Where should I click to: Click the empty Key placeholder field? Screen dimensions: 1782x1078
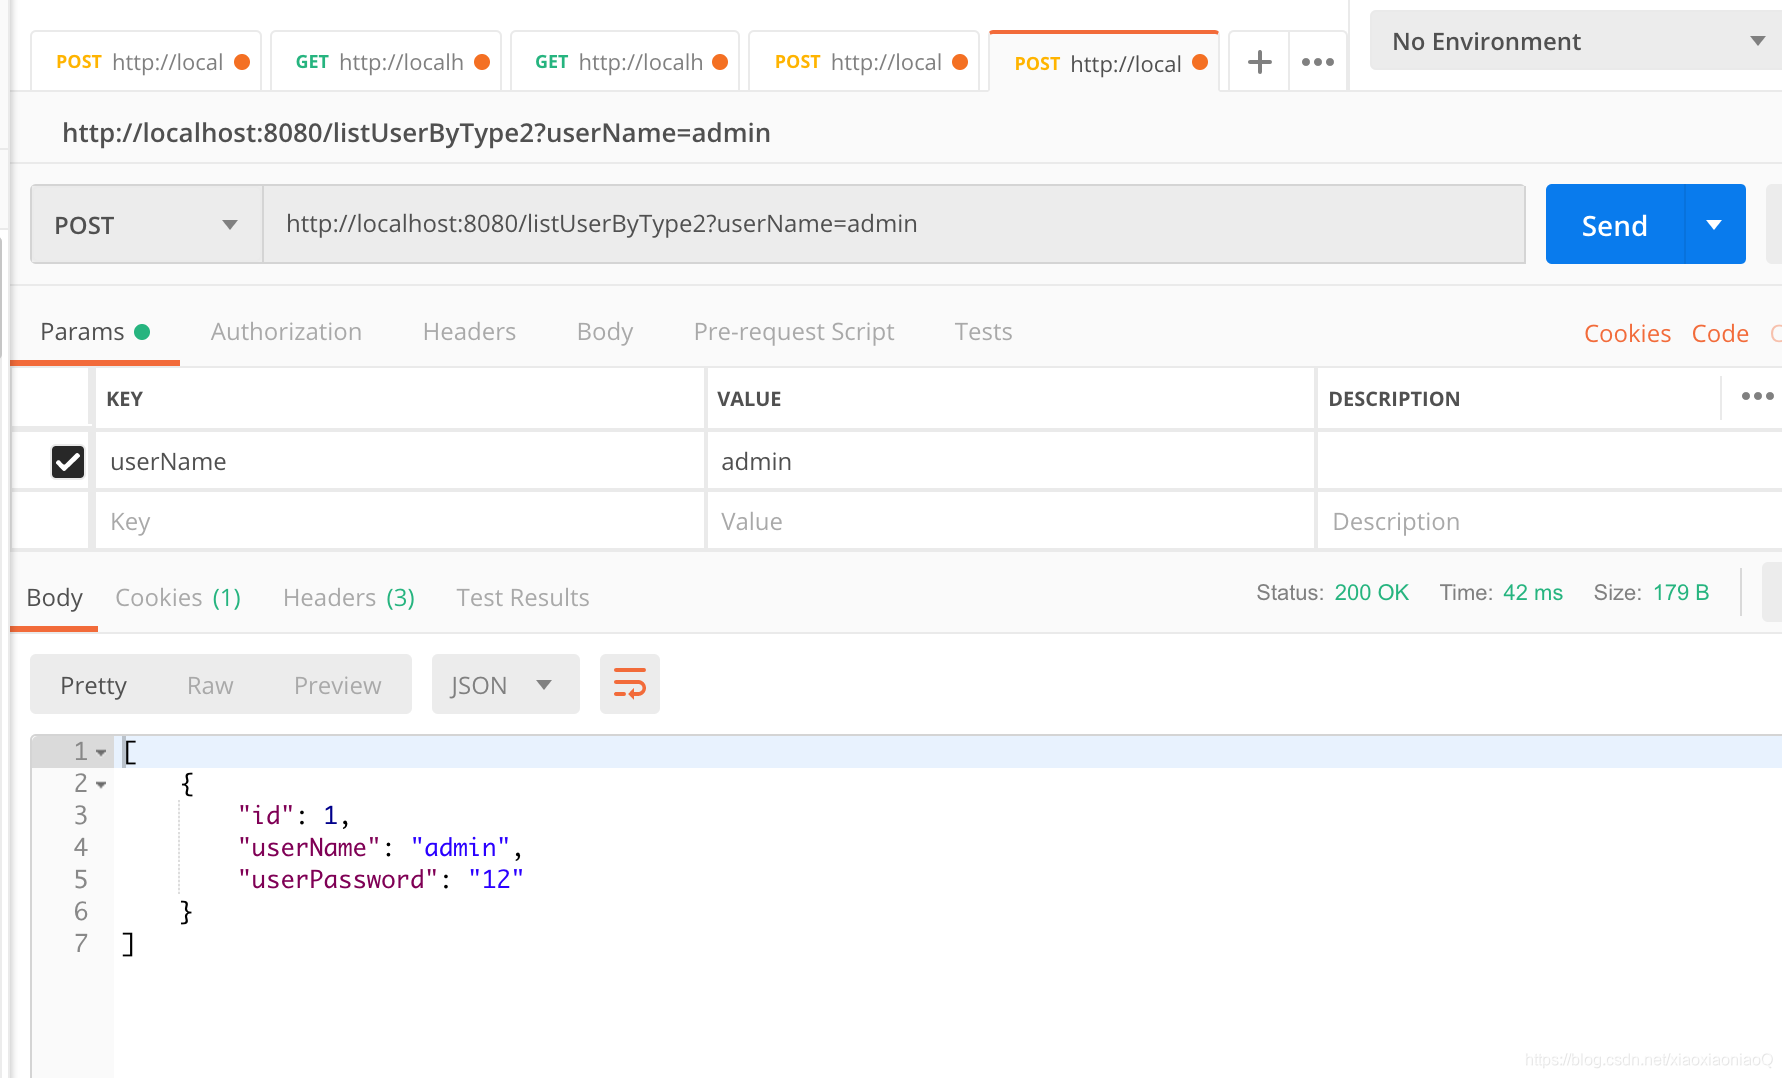pos(400,521)
